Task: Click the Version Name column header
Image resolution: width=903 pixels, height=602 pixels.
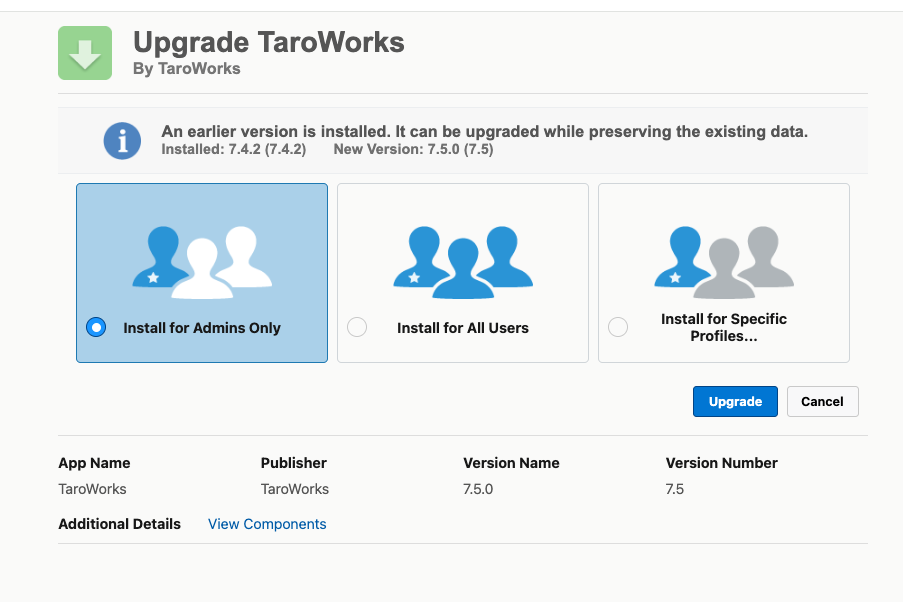Action: 511,463
